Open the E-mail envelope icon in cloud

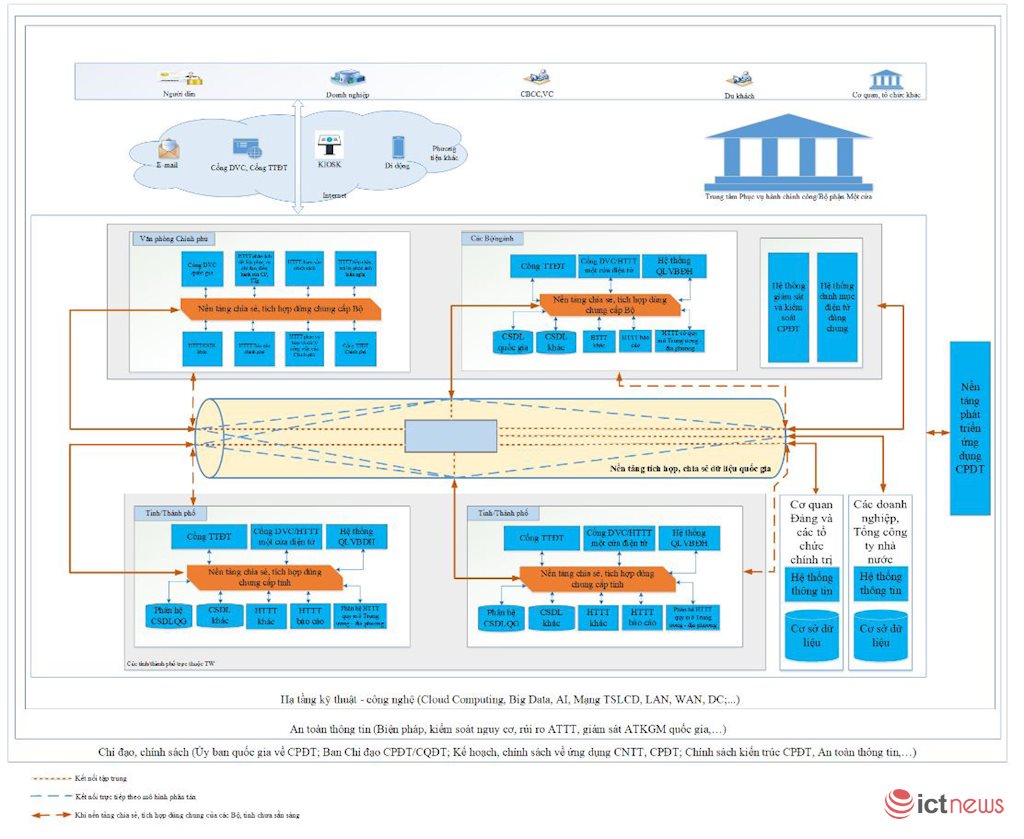tap(168, 148)
